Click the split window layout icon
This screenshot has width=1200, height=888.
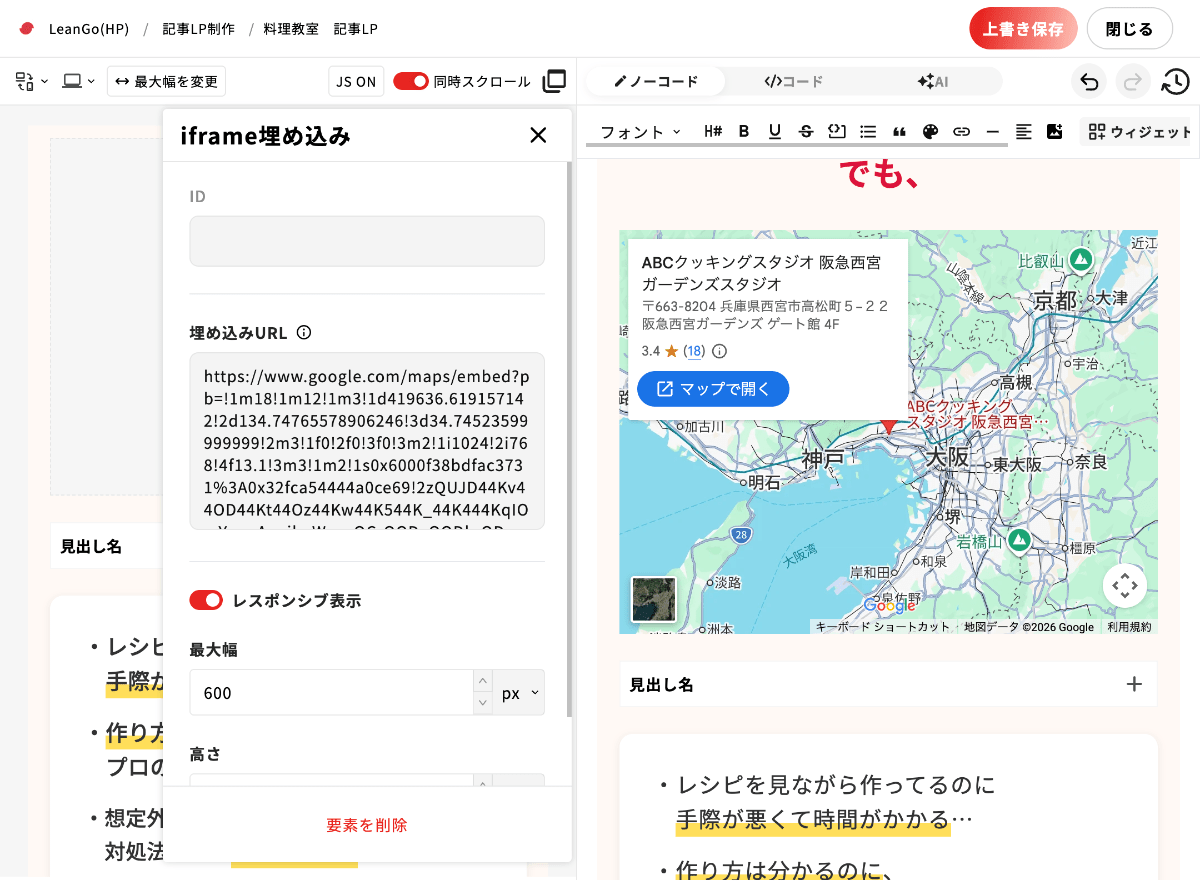(554, 81)
